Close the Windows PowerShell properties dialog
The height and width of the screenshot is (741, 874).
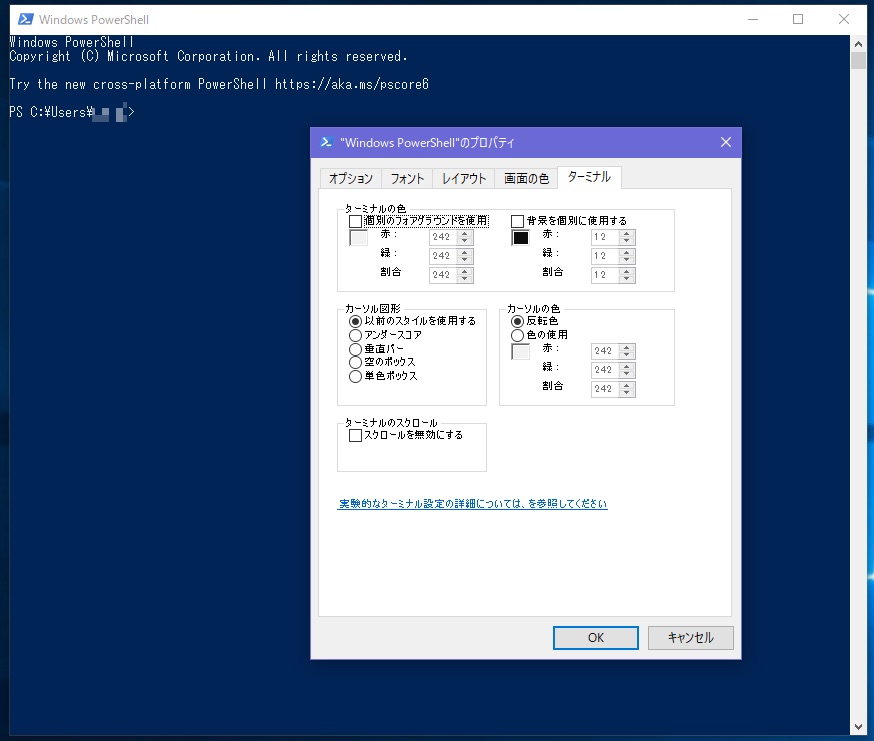click(726, 142)
